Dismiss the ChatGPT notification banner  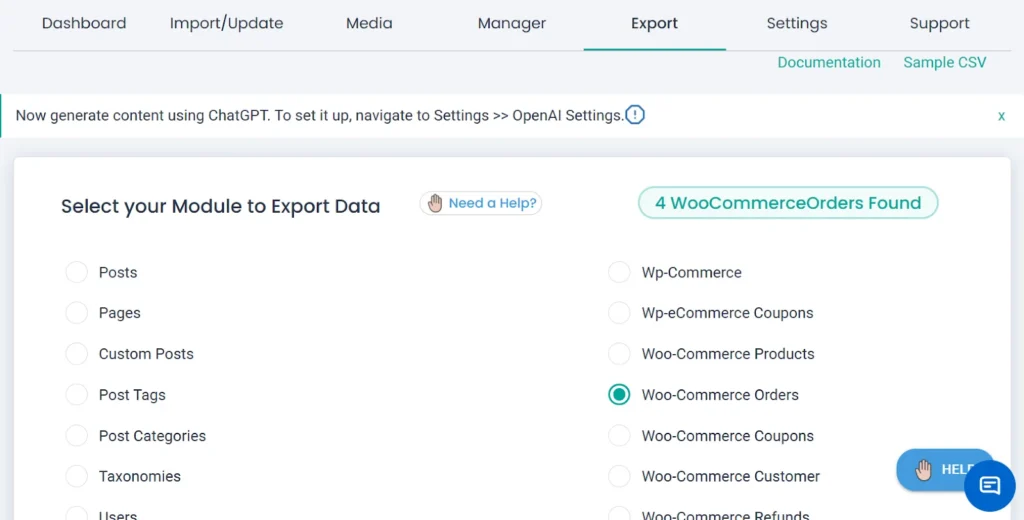tap(1001, 116)
